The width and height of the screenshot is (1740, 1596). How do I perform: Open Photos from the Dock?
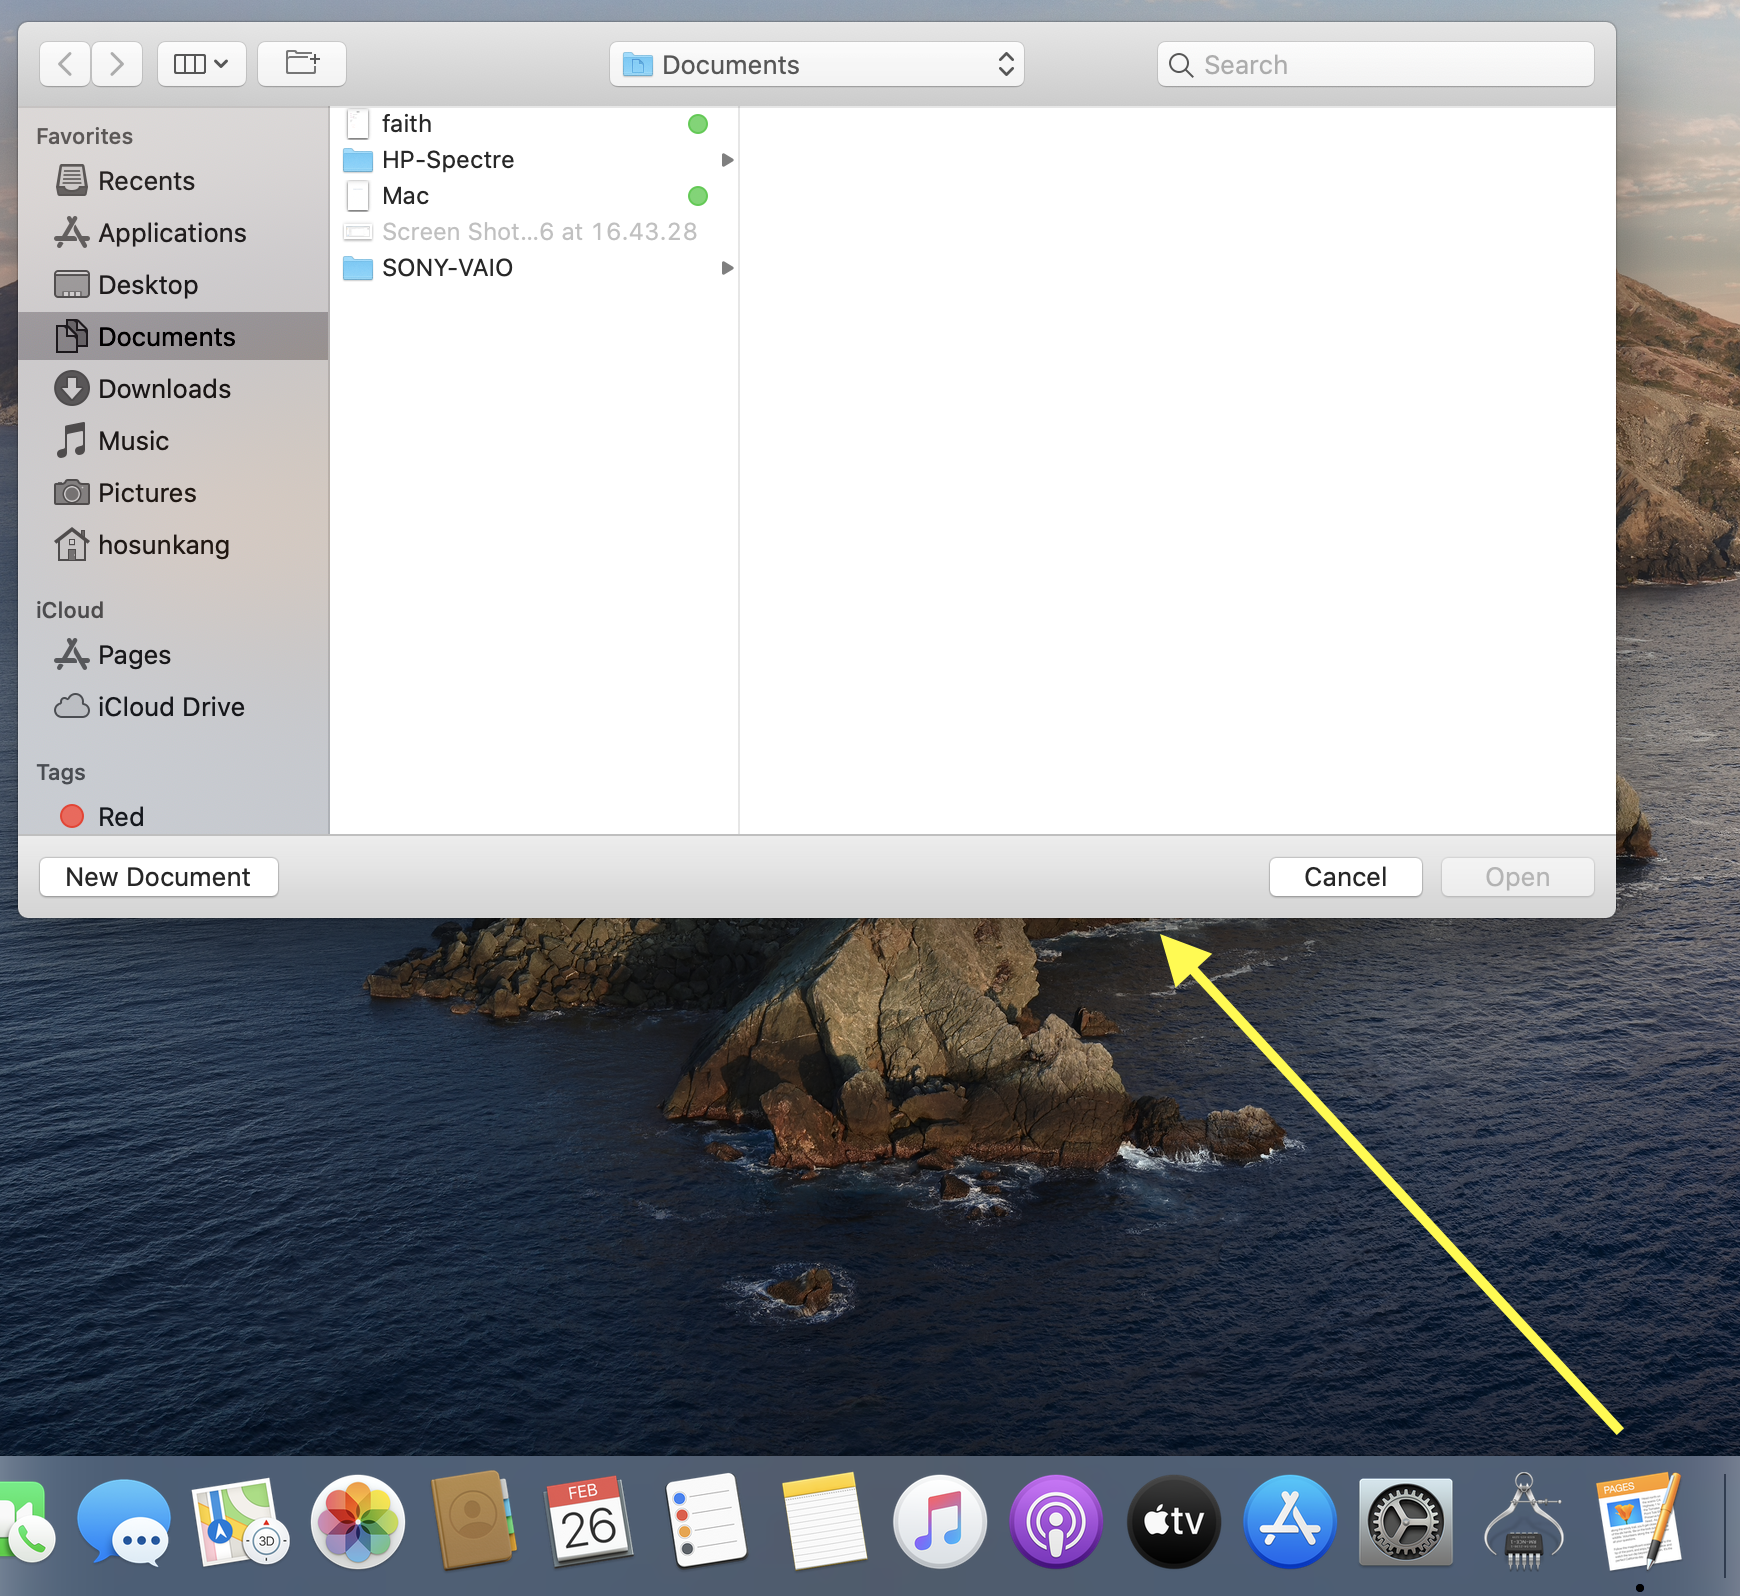point(358,1522)
